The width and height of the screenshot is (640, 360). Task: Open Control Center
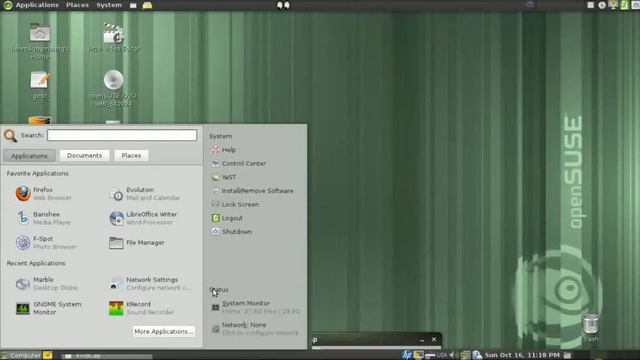click(x=238, y=163)
